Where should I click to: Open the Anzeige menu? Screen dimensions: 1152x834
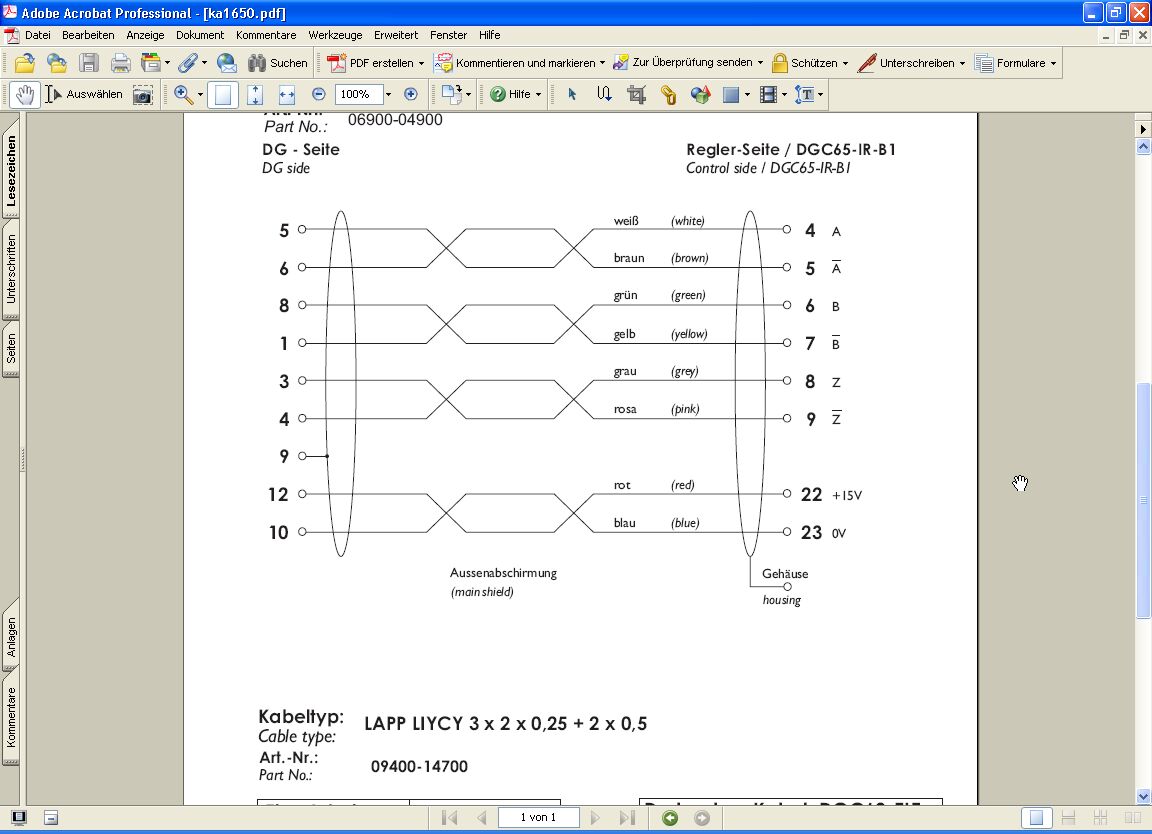(x=145, y=35)
